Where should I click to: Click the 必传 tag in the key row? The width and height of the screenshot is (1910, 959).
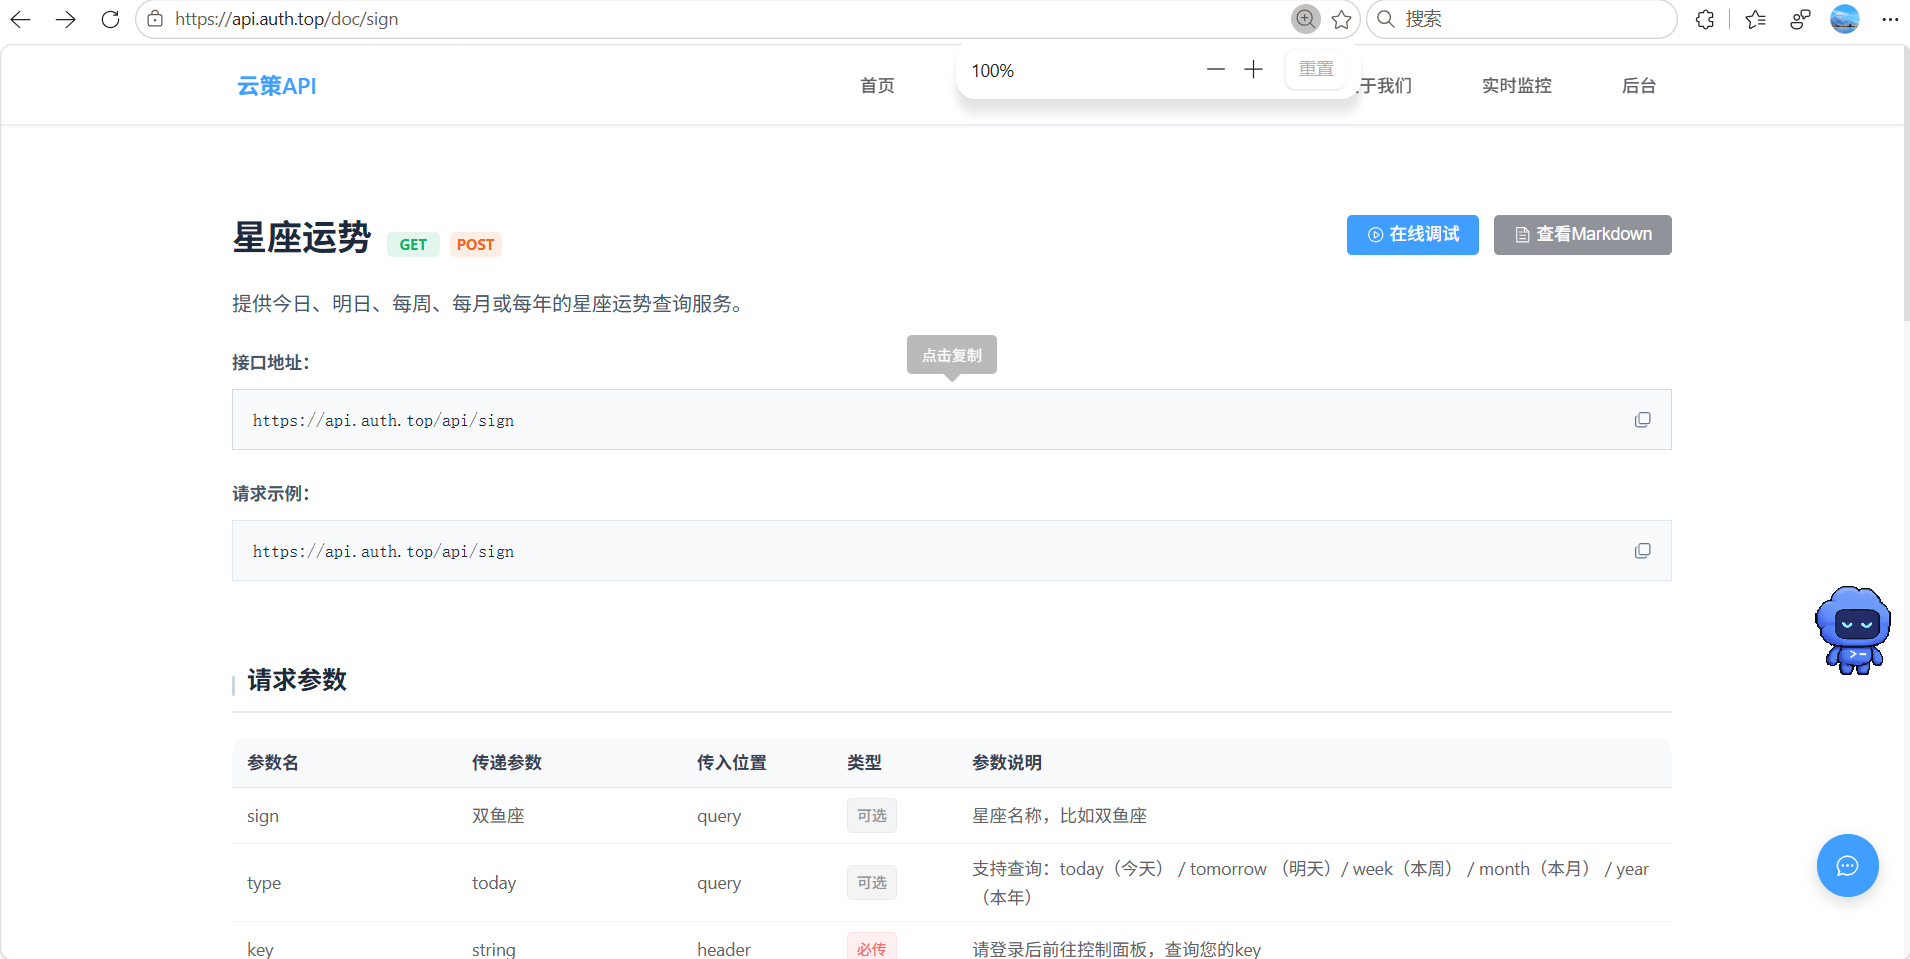pyautogui.click(x=871, y=948)
